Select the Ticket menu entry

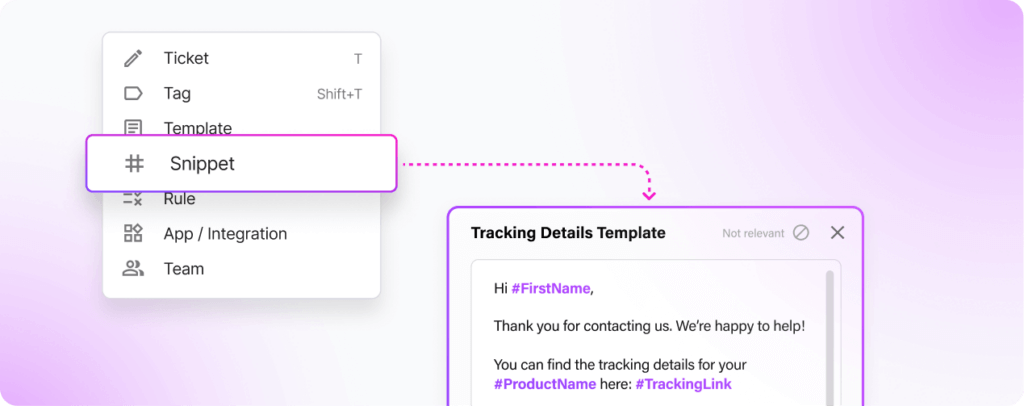[x=186, y=59]
